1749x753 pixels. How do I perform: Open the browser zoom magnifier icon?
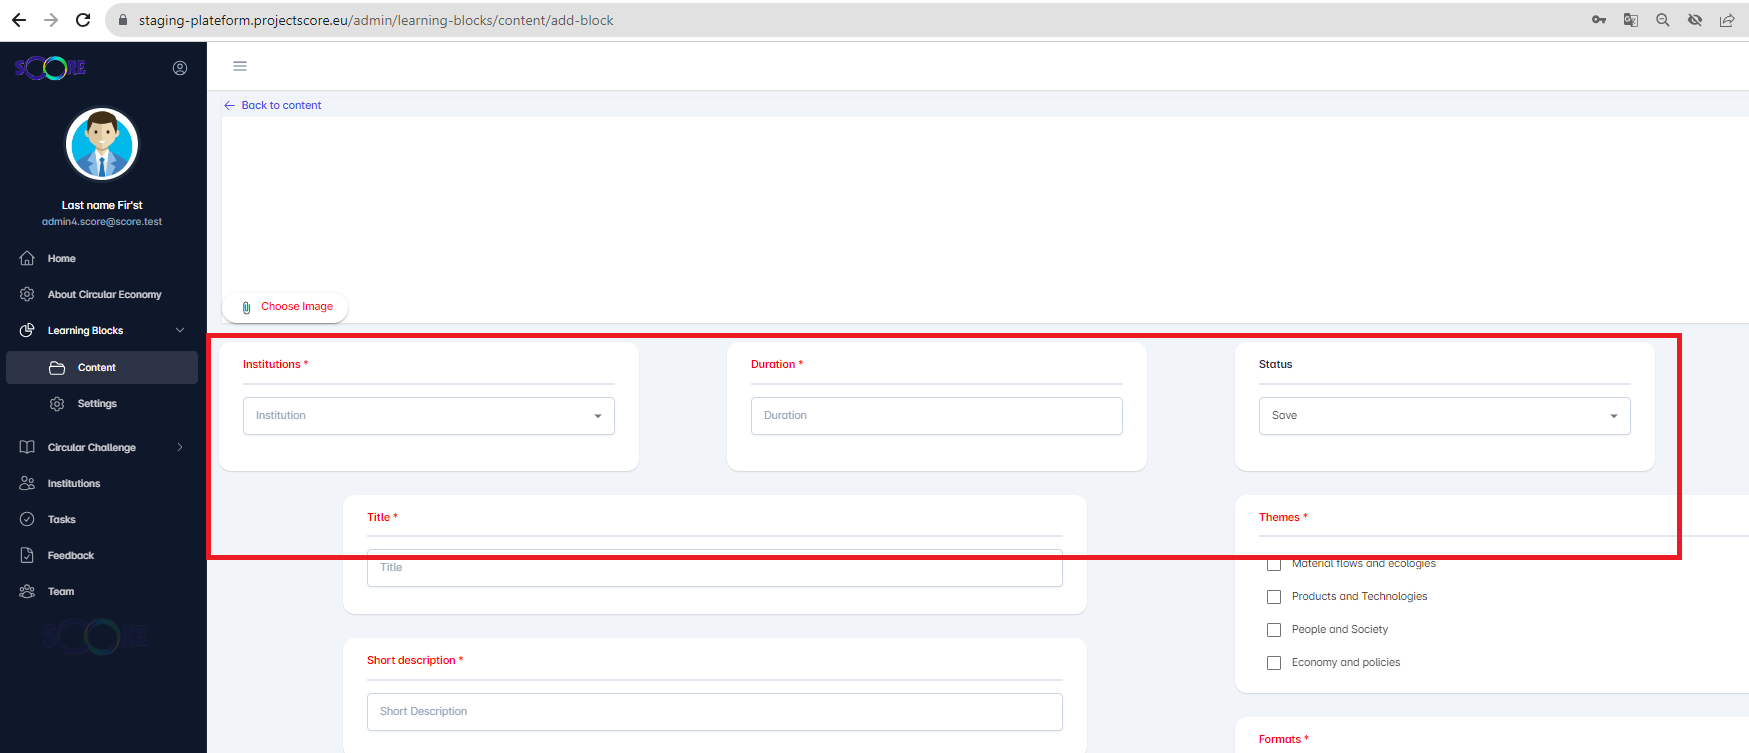coord(1663,20)
